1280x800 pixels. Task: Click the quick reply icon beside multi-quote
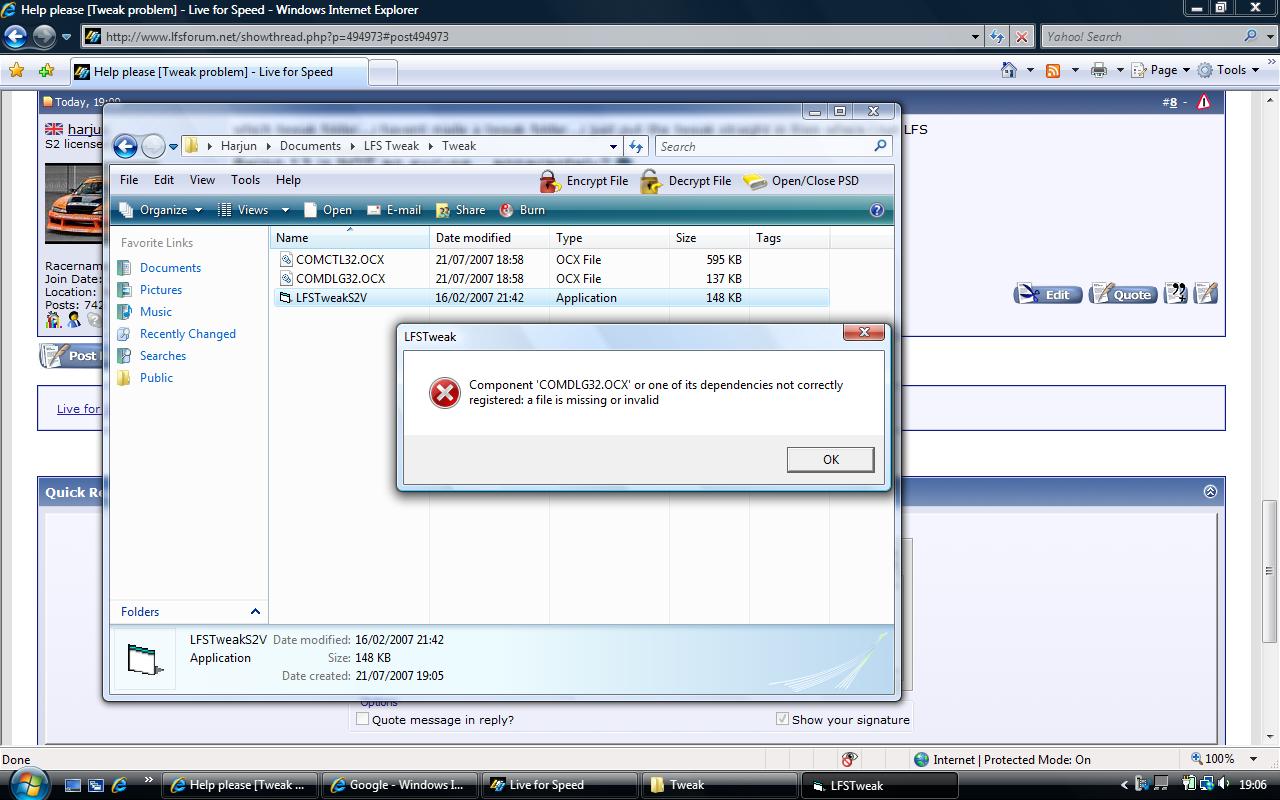point(1206,294)
